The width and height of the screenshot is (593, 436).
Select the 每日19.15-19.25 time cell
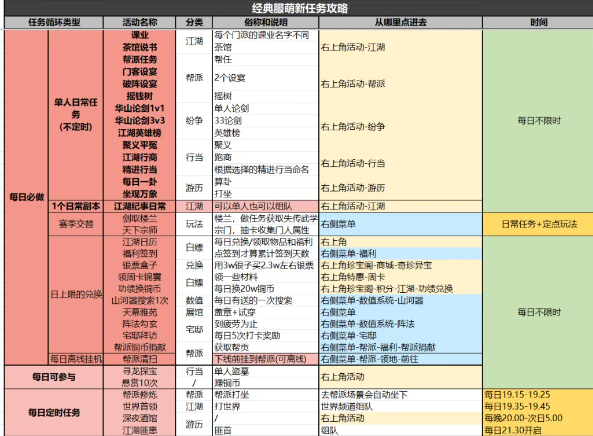click(538, 395)
